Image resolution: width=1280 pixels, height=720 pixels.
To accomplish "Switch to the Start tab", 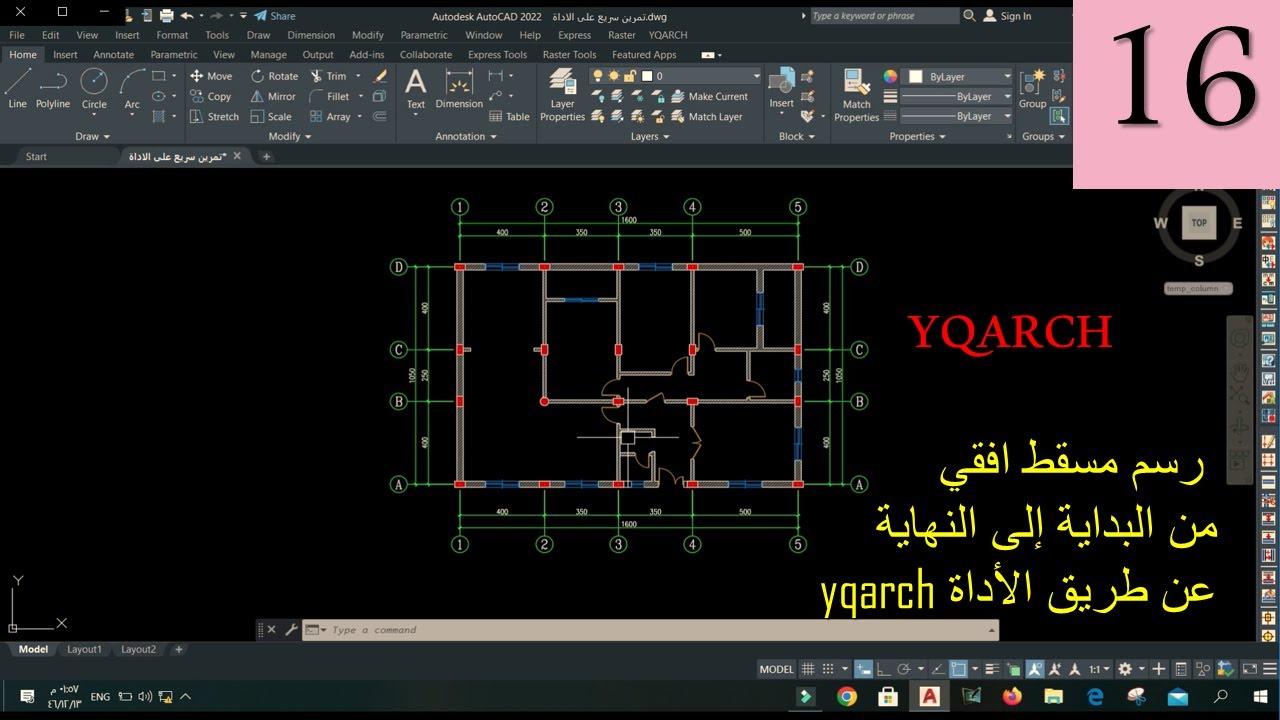I will coord(36,157).
